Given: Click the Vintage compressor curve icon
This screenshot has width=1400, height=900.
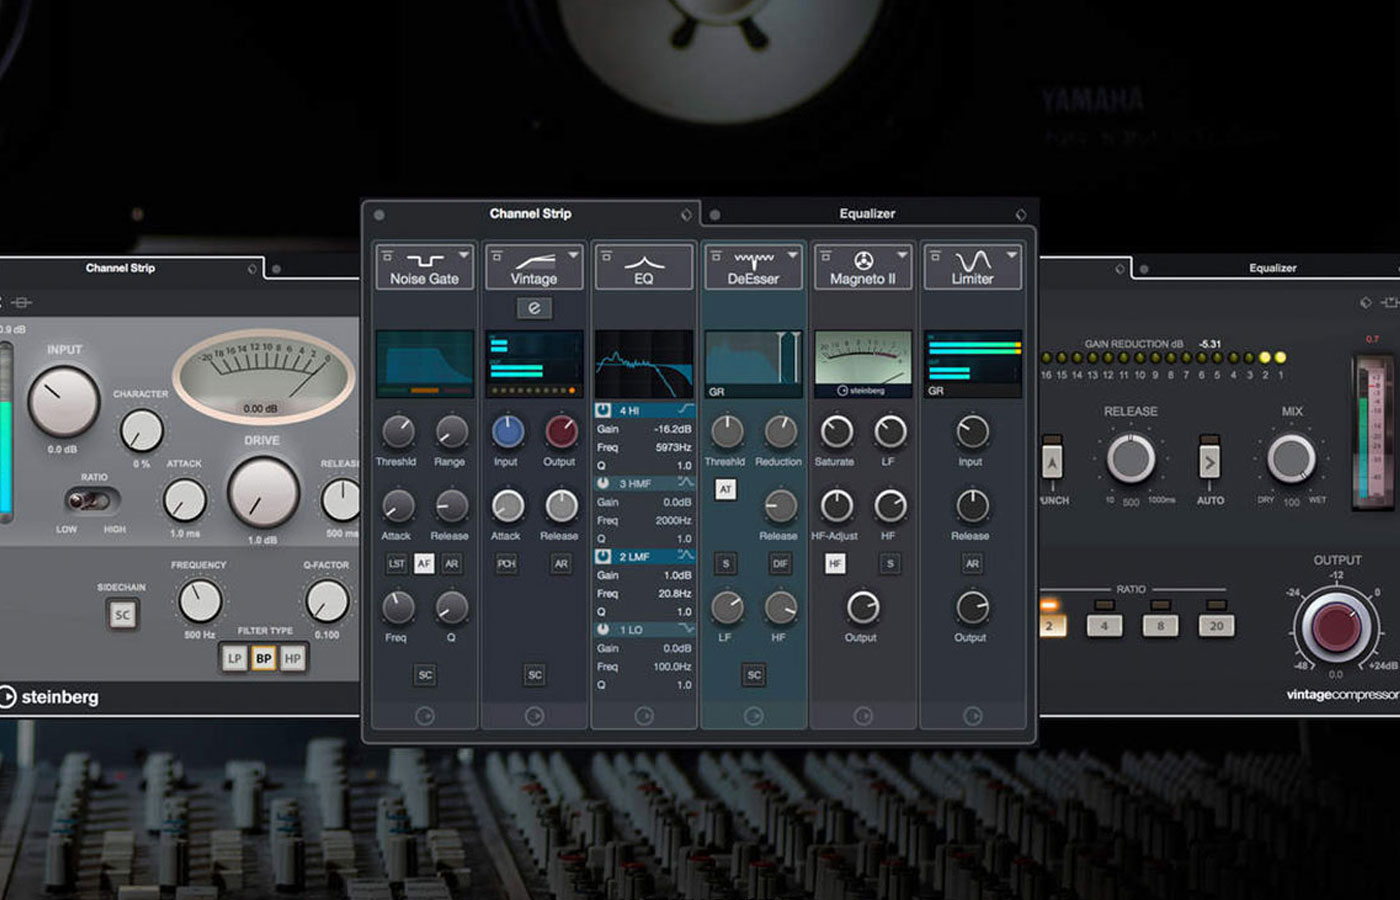Looking at the screenshot, I should [x=534, y=261].
